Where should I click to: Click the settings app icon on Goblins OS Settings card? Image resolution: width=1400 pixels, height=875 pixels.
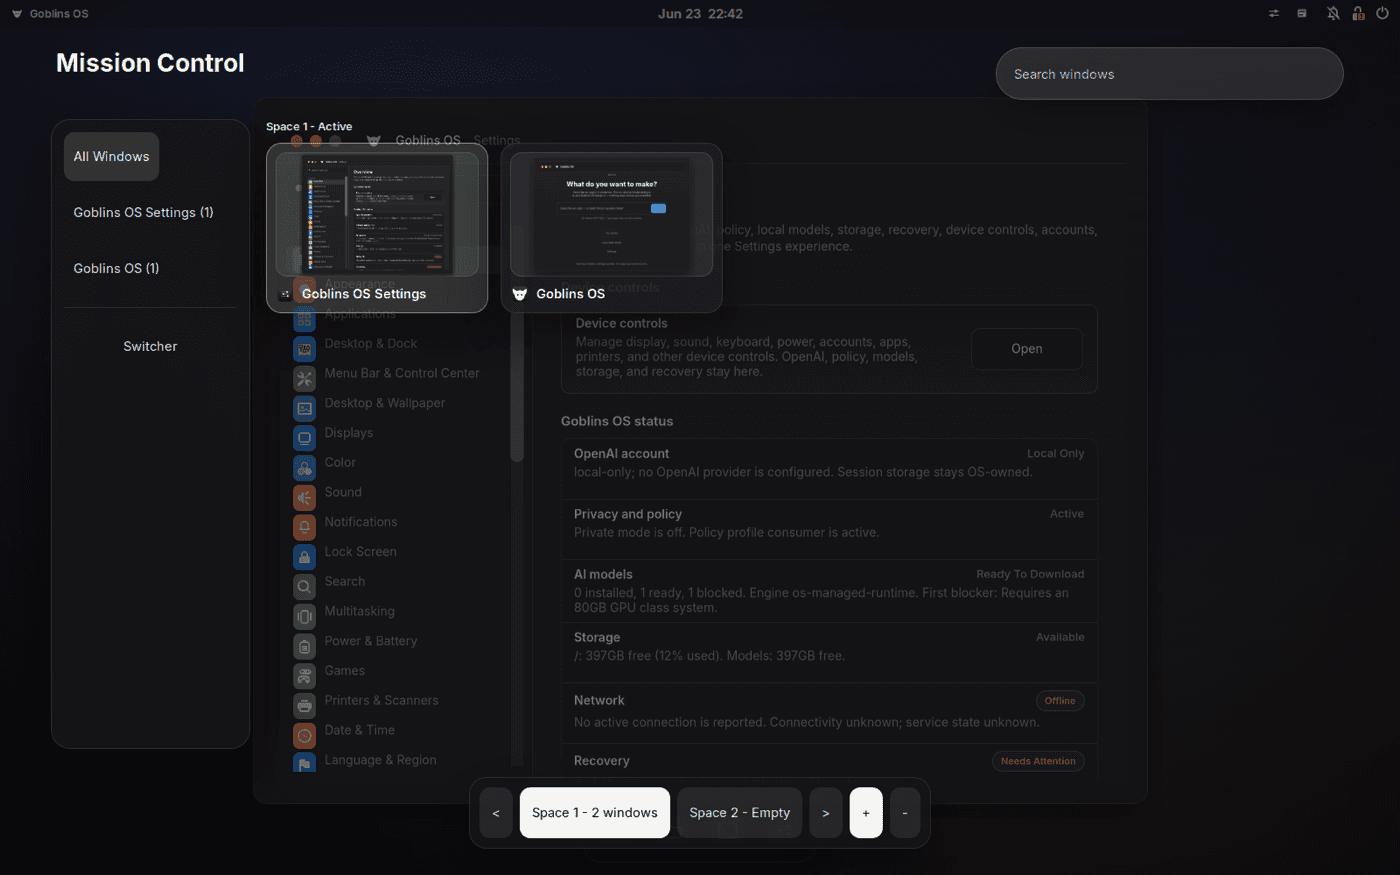tap(285, 294)
